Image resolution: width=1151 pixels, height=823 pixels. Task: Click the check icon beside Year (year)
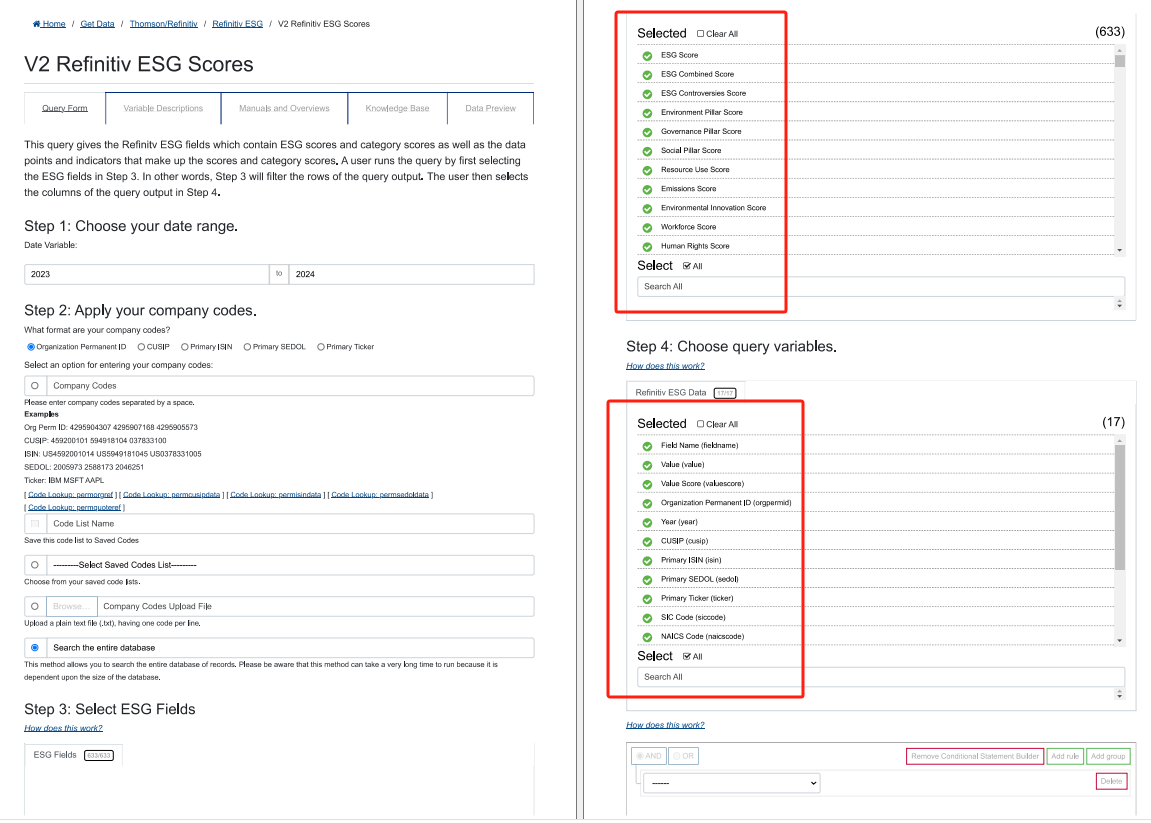pyautogui.click(x=647, y=523)
